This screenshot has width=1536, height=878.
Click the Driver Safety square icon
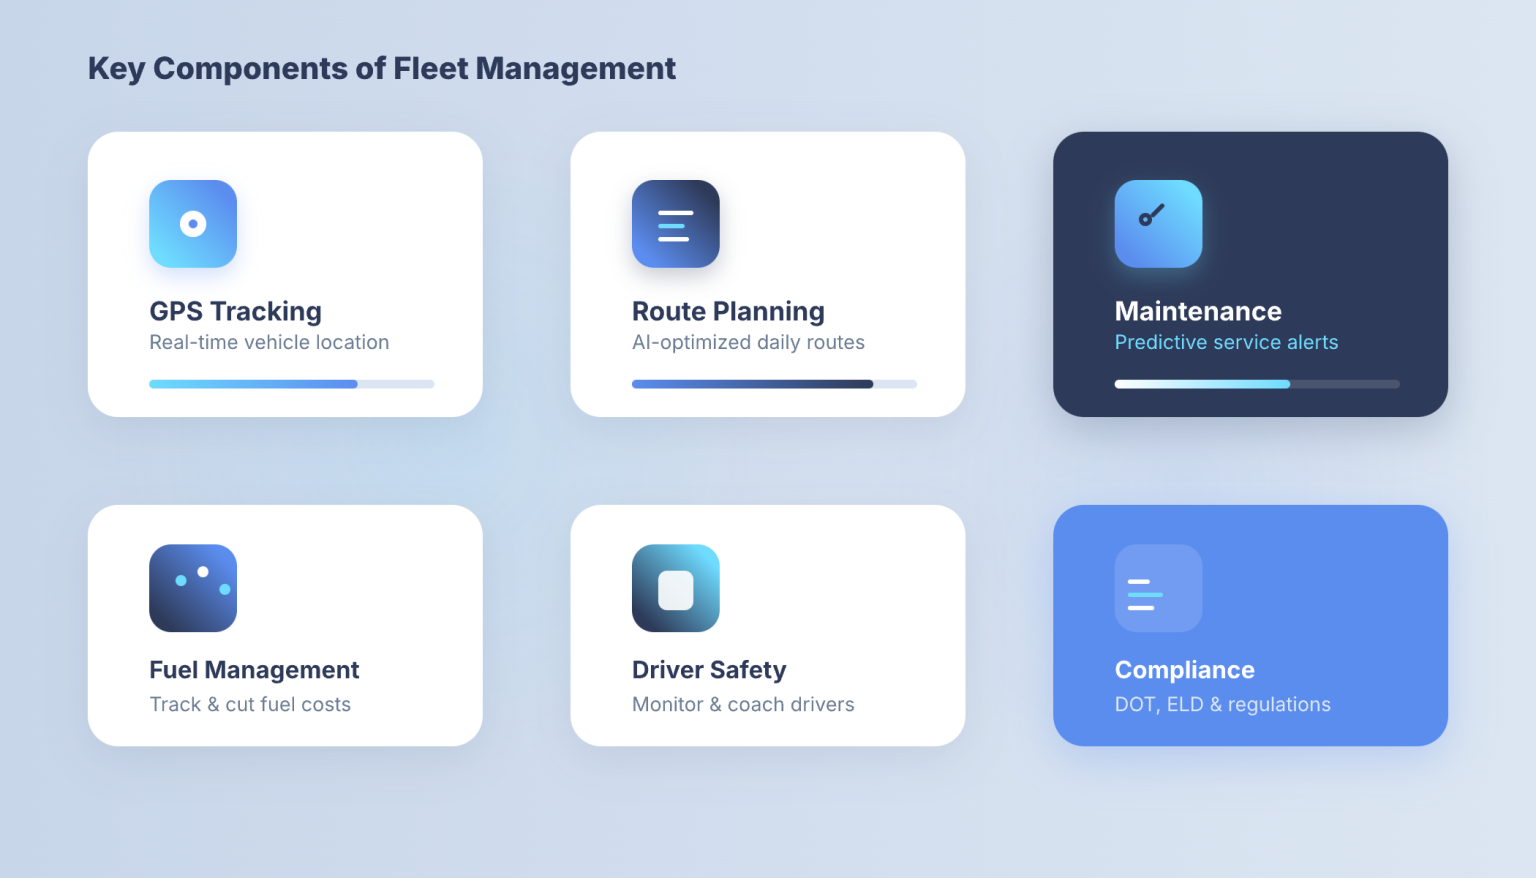pyautogui.click(x=676, y=588)
